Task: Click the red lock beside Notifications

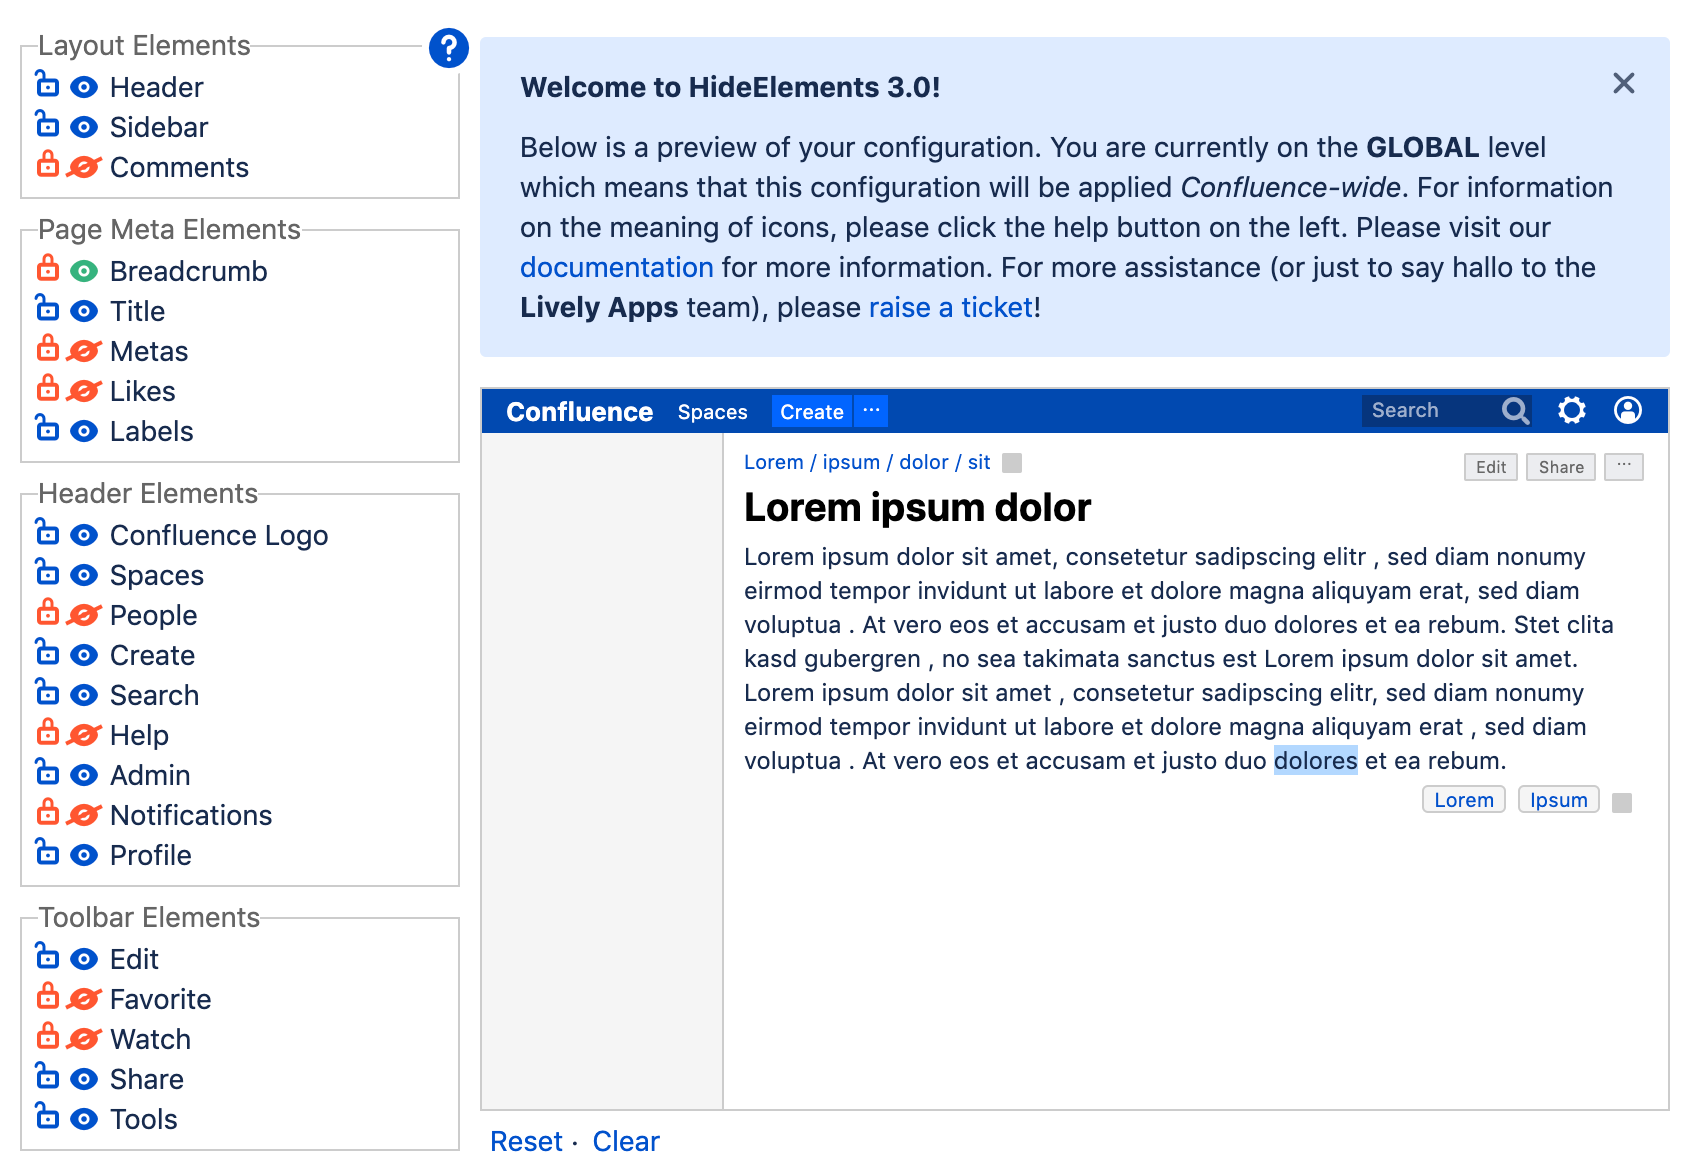Action: click(47, 812)
